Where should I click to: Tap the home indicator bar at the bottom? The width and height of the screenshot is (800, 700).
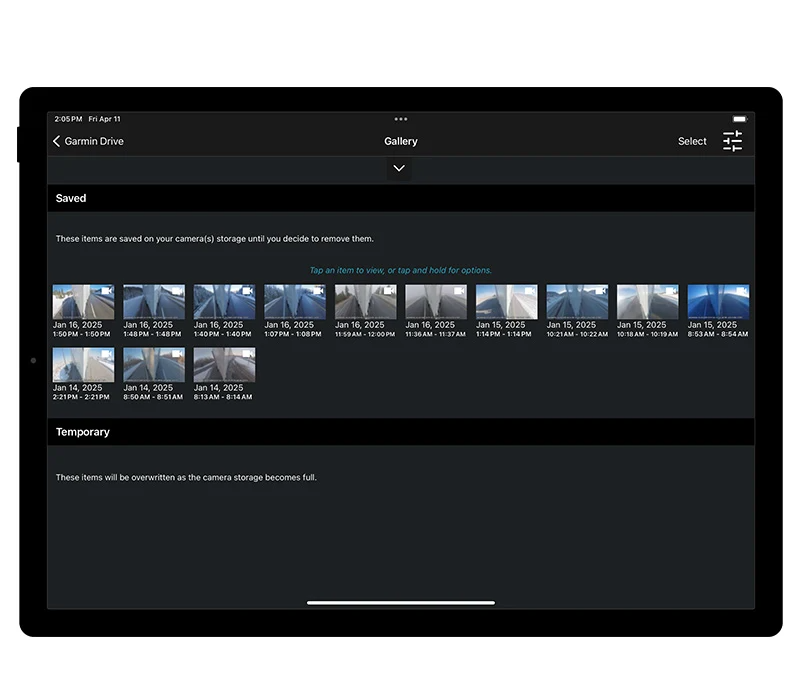tap(400, 603)
